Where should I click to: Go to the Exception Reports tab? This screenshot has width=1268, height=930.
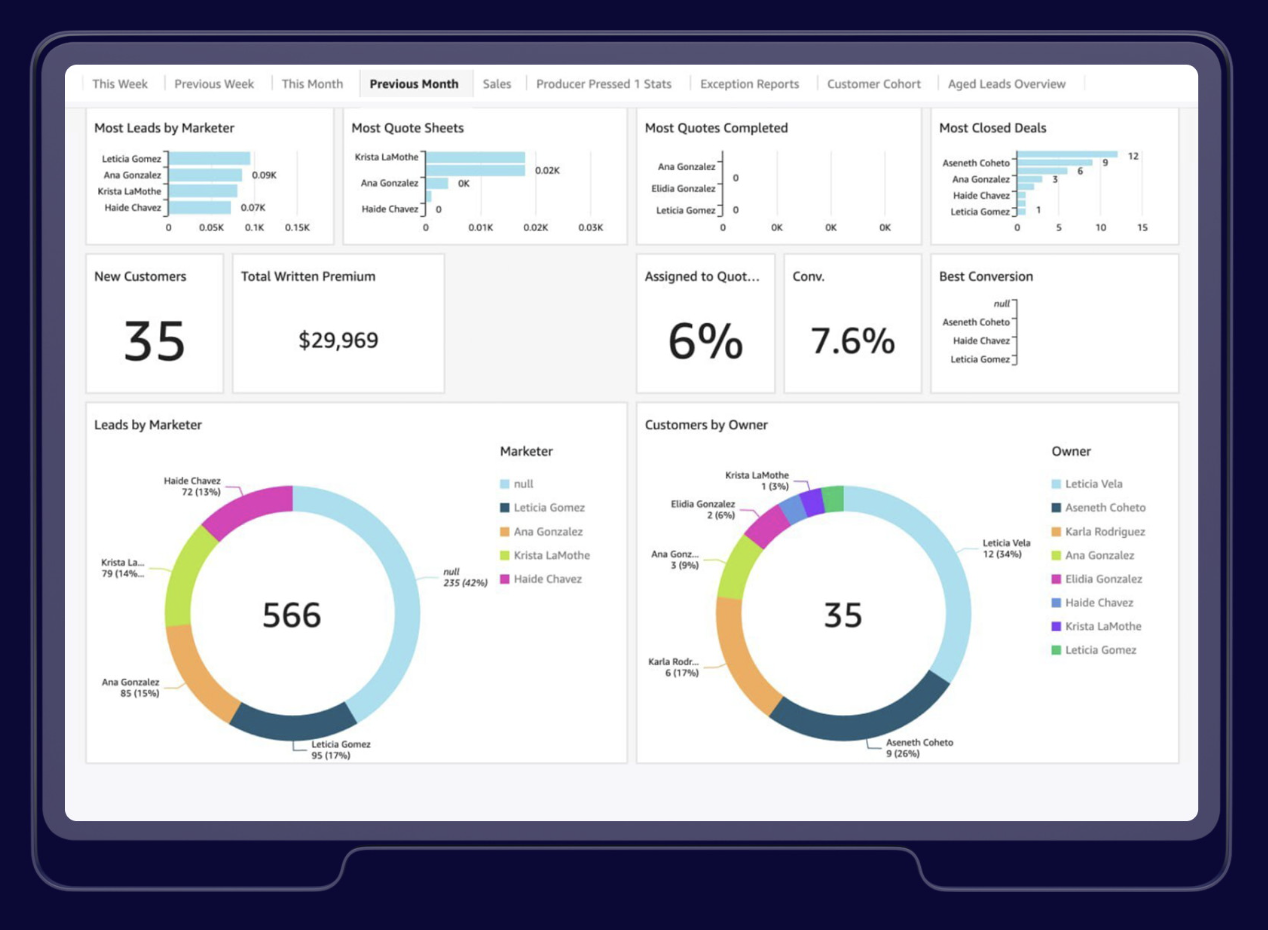[x=749, y=84]
